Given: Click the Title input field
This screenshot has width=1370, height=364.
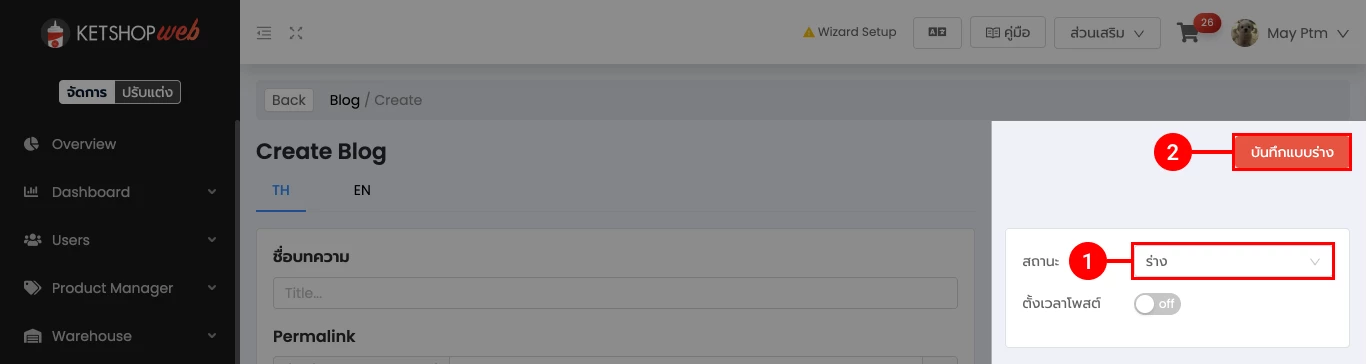Looking at the screenshot, I should pyautogui.click(x=615, y=293).
